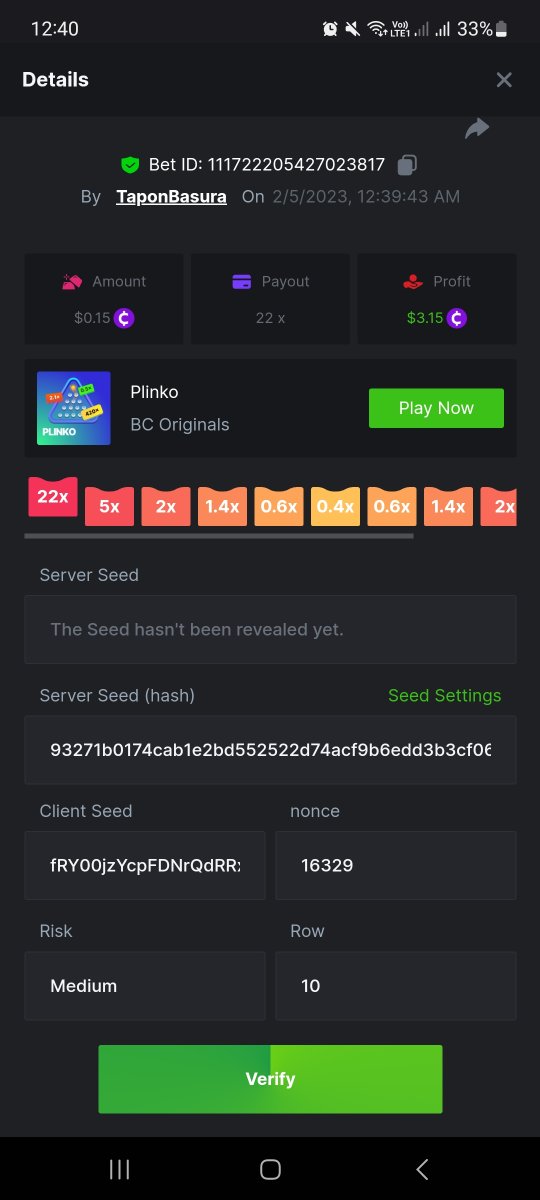Tap the Risk Medium field
Screen dimensions: 540x1200
click(x=145, y=986)
